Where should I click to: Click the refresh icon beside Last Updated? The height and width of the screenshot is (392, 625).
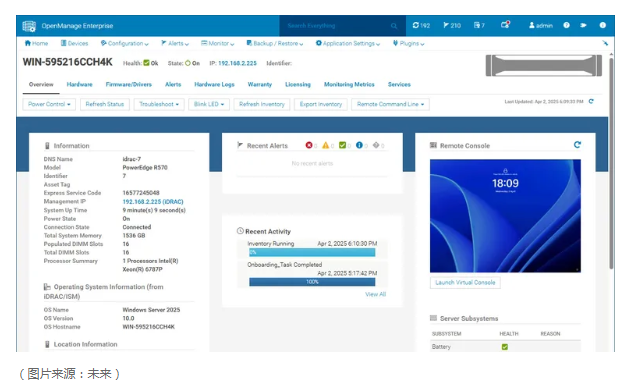(x=591, y=101)
